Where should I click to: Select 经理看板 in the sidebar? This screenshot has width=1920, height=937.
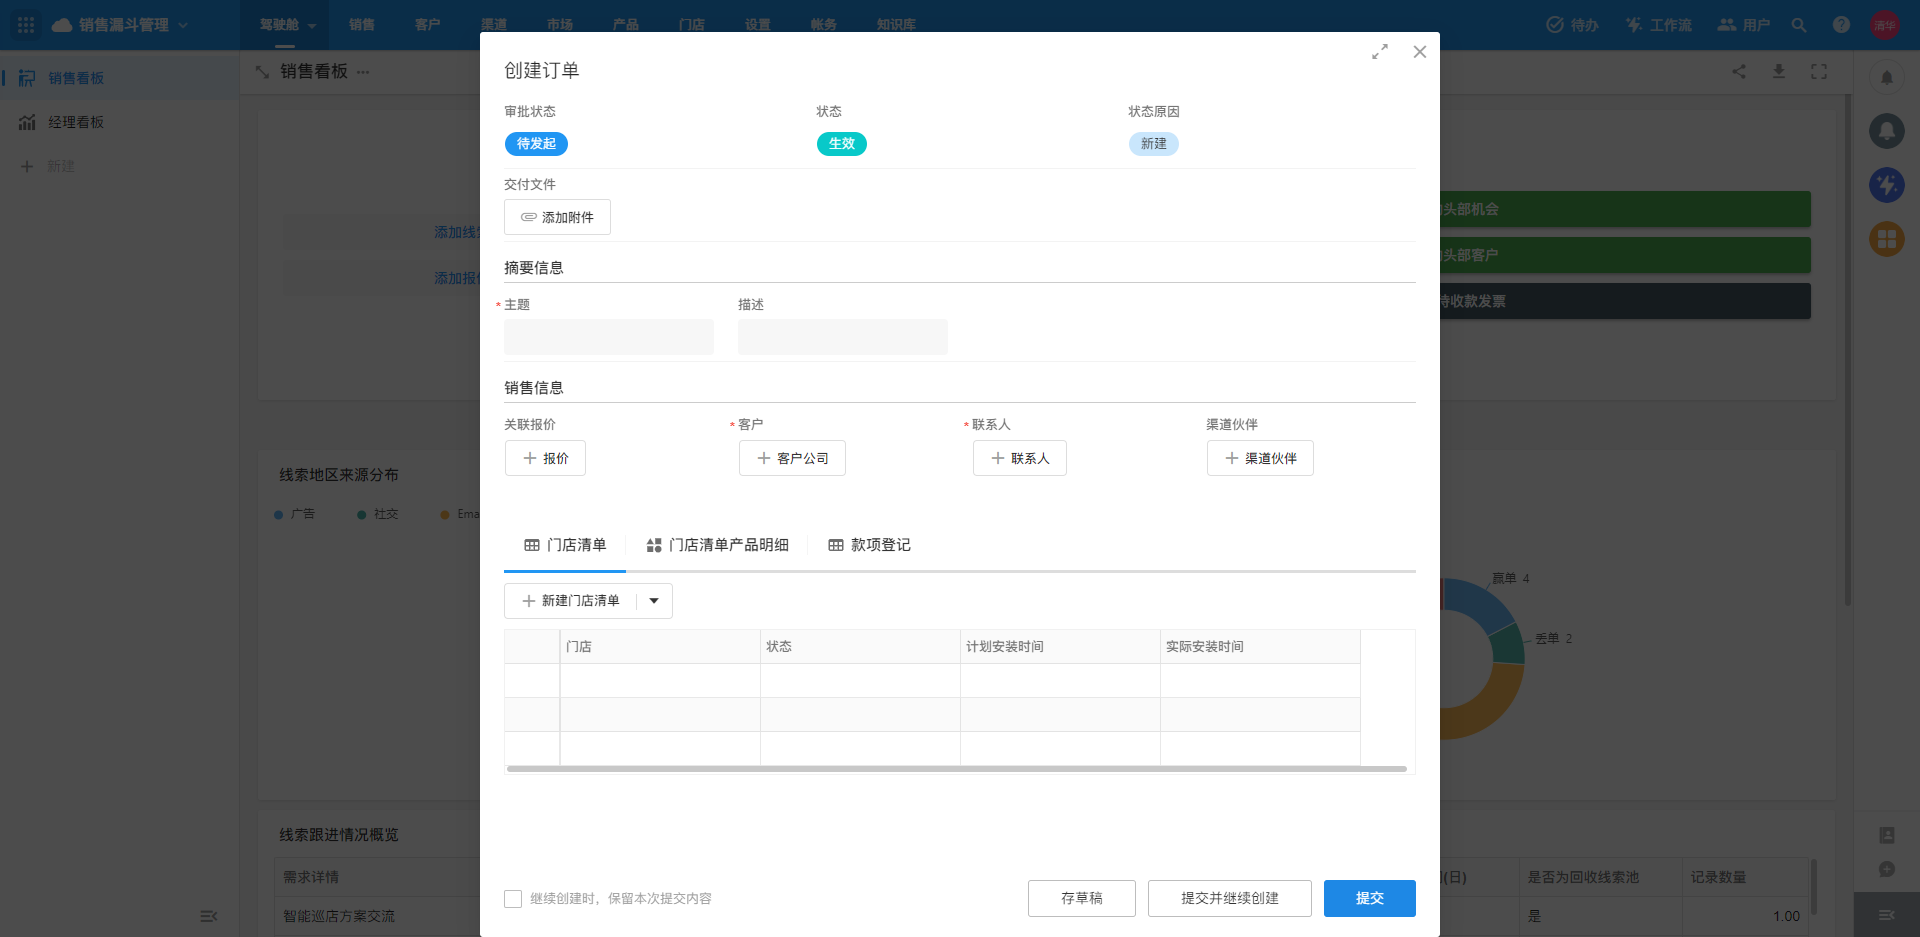pyautogui.click(x=120, y=122)
